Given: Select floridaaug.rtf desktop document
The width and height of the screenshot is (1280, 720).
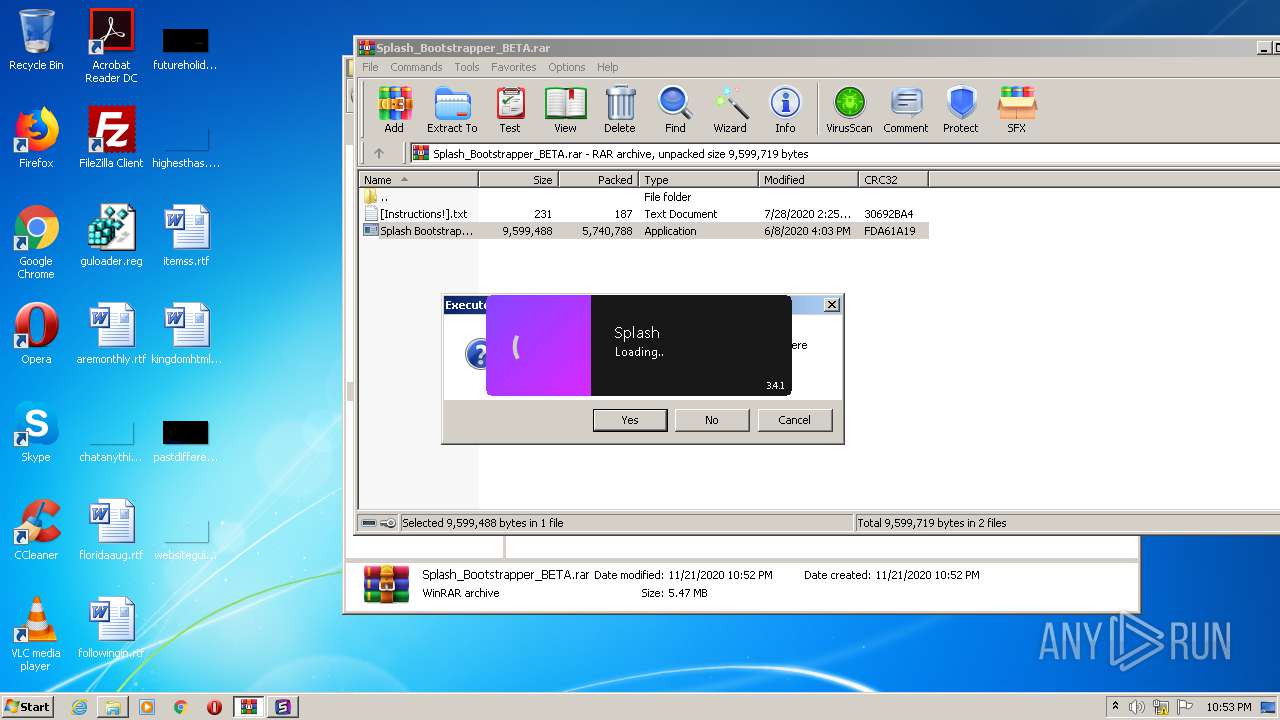Looking at the screenshot, I should click(111, 530).
